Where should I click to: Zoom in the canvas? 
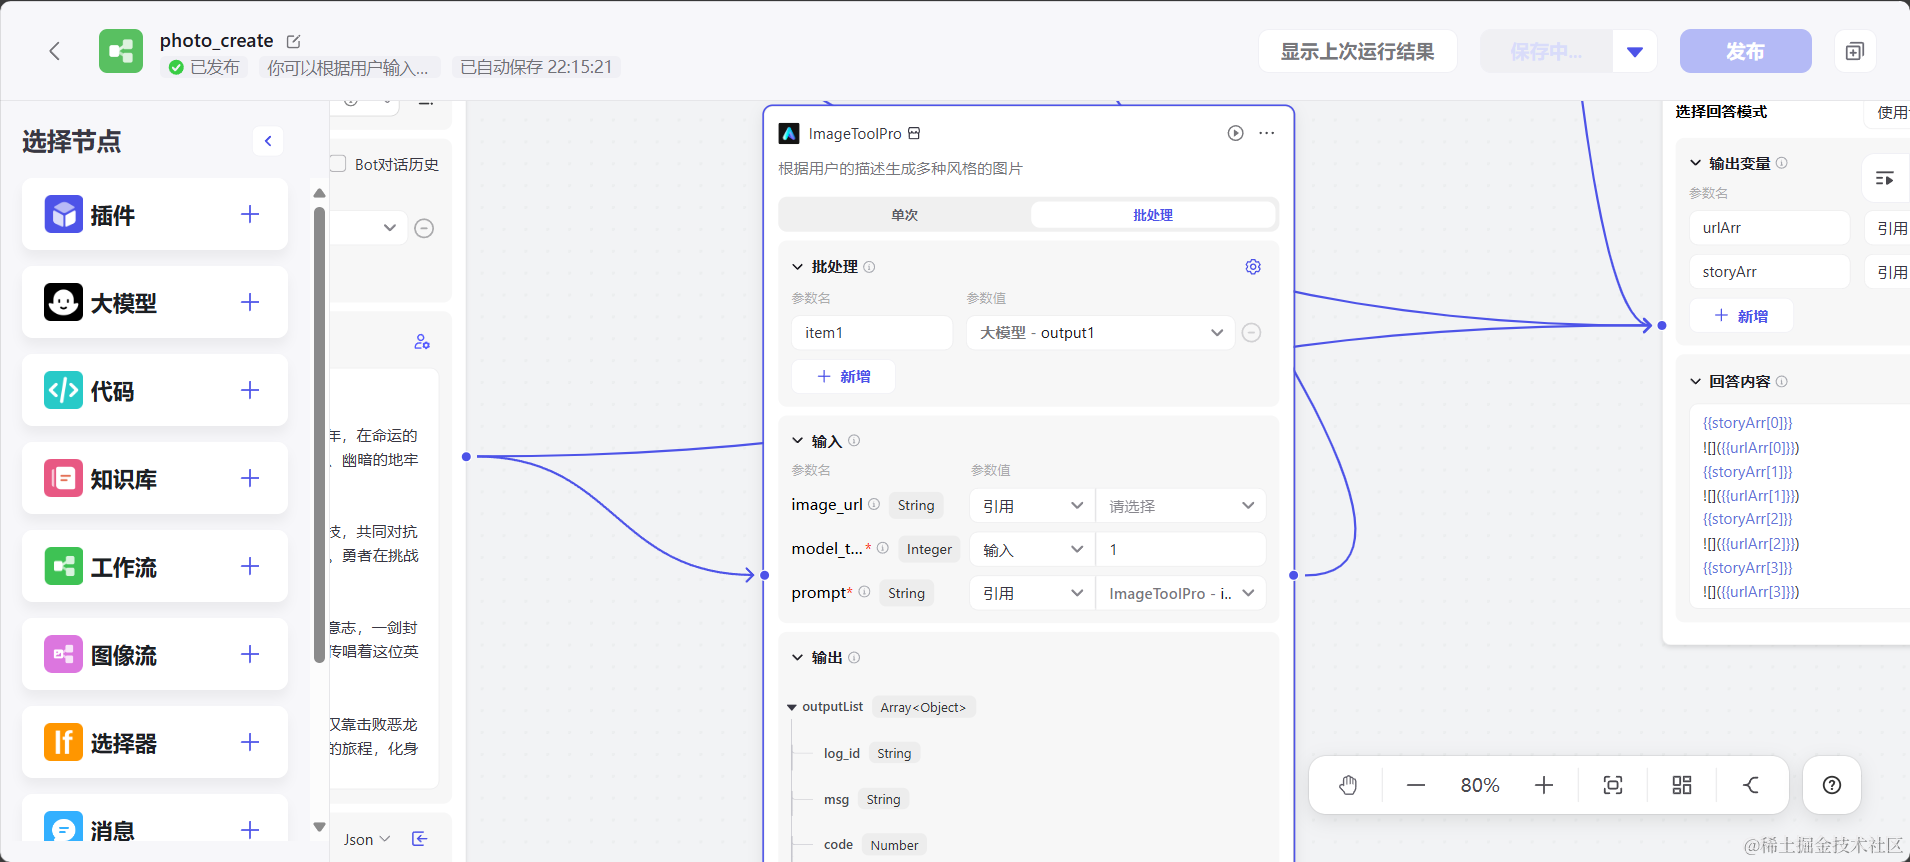click(1544, 785)
